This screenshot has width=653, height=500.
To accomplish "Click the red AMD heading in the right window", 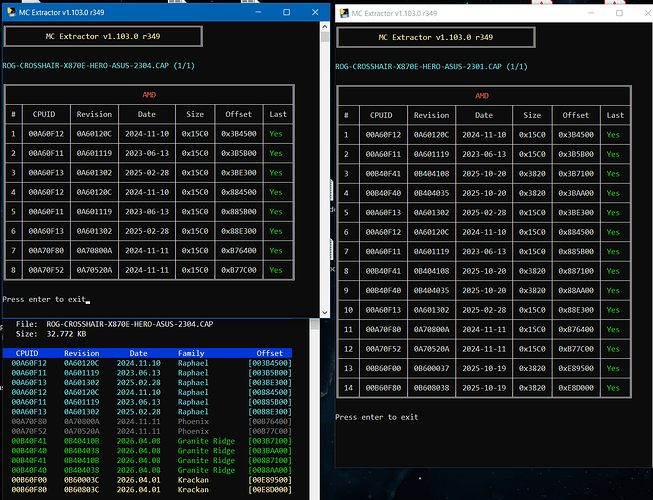I will pyautogui.click(x=482, y=95).
